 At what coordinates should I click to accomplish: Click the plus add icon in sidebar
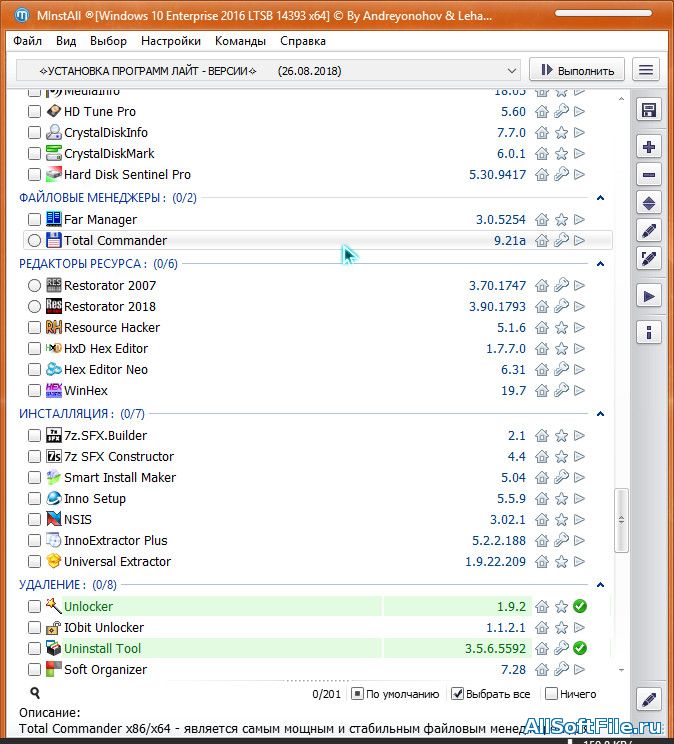click(648, 147)
